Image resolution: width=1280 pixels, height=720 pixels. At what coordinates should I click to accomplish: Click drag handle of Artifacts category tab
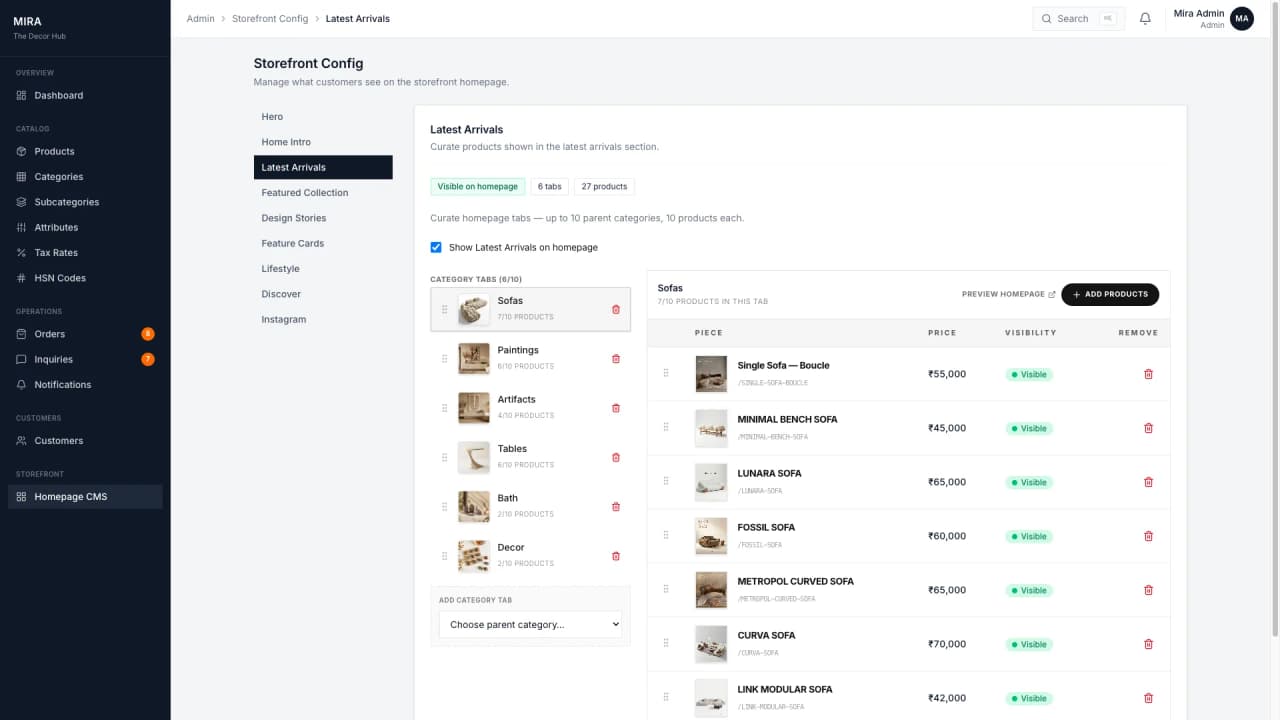pos(445,408)
